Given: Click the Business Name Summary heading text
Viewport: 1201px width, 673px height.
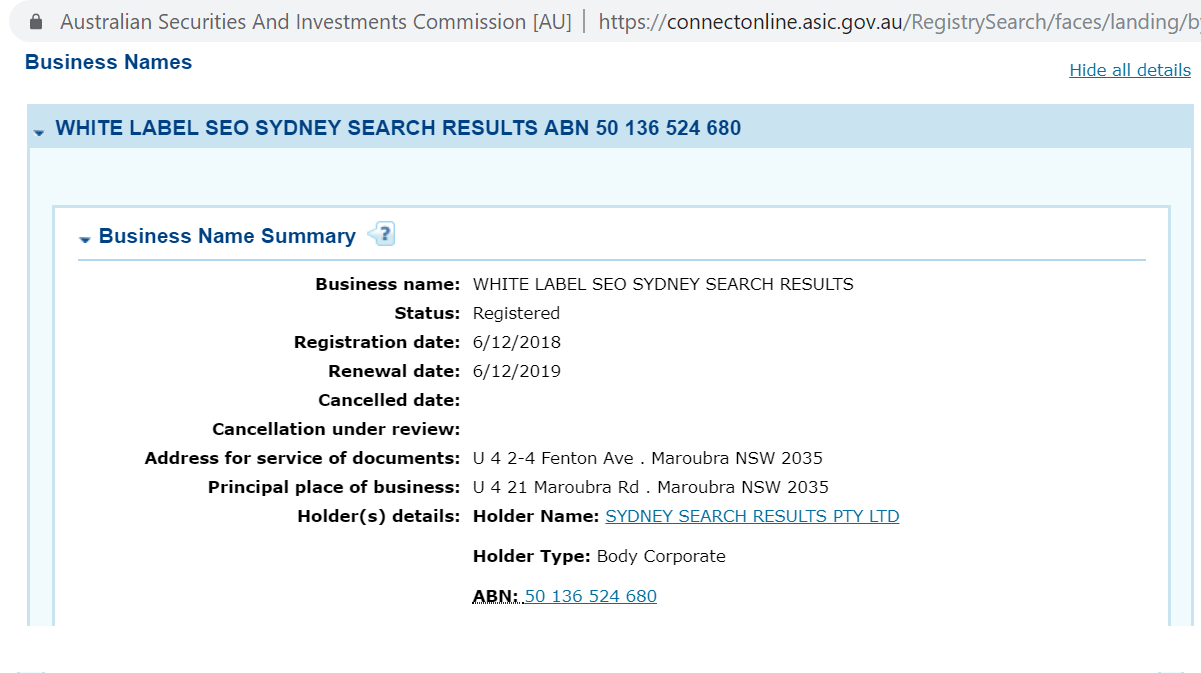Looking at the screenshot, I should click(227, 236).
